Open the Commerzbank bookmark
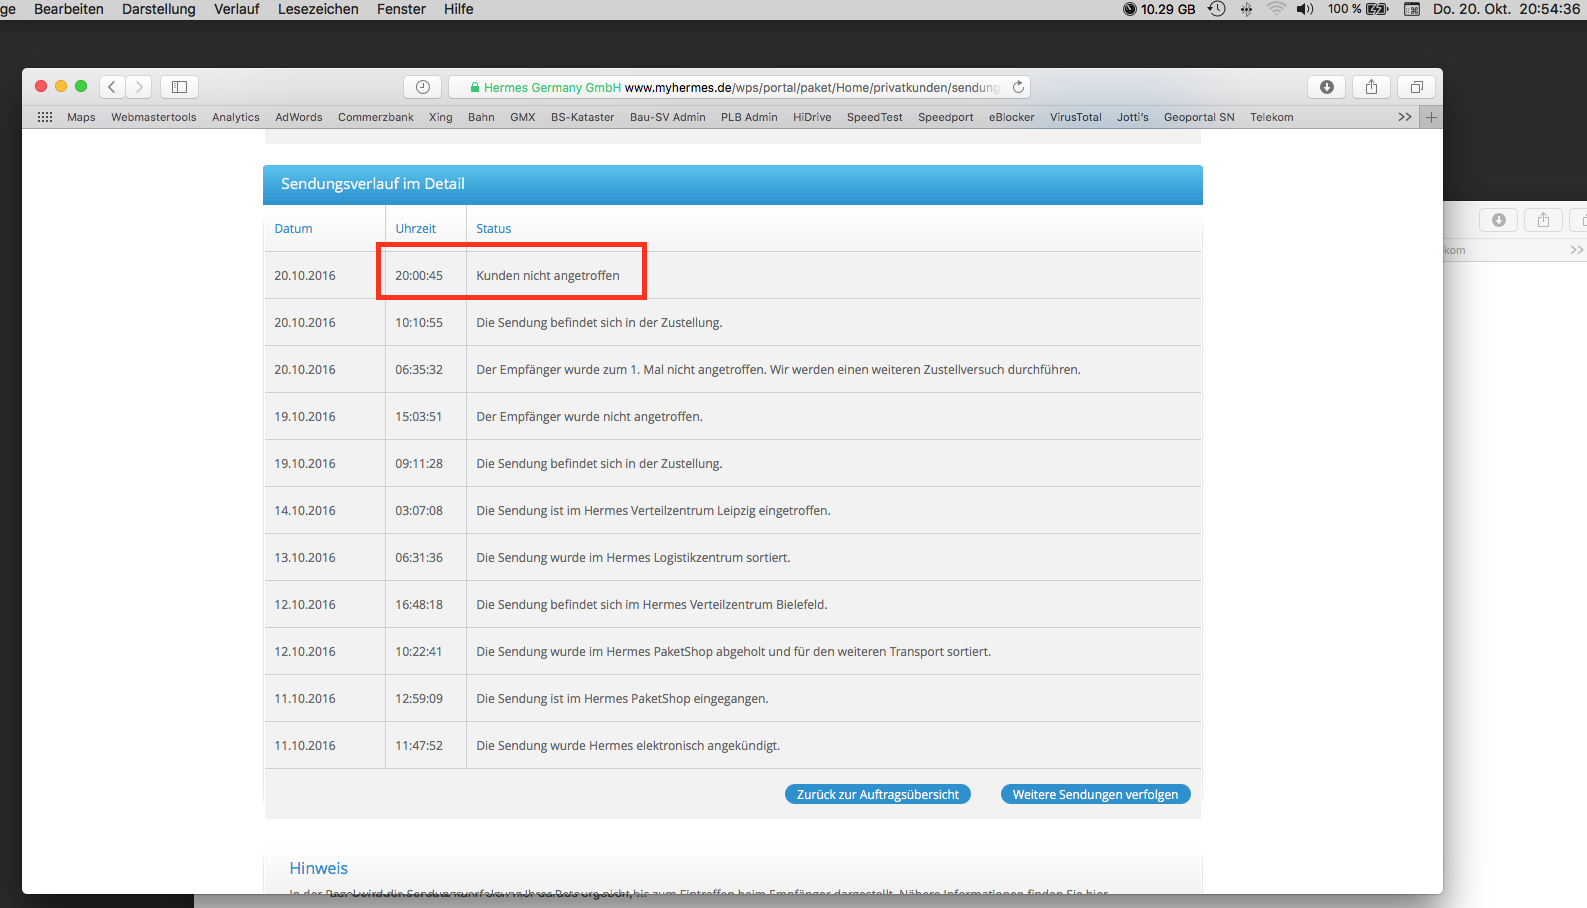Screen dimensions: 1587x908 [376, 117]
